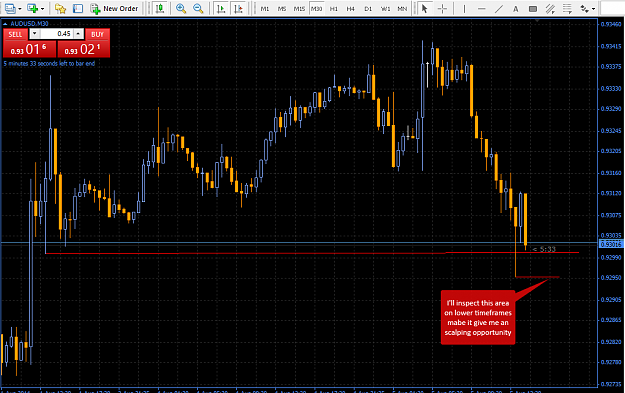Toggle the panel window icon beside Navigator
The image size is (625, 393).
[x=78, y=8]
